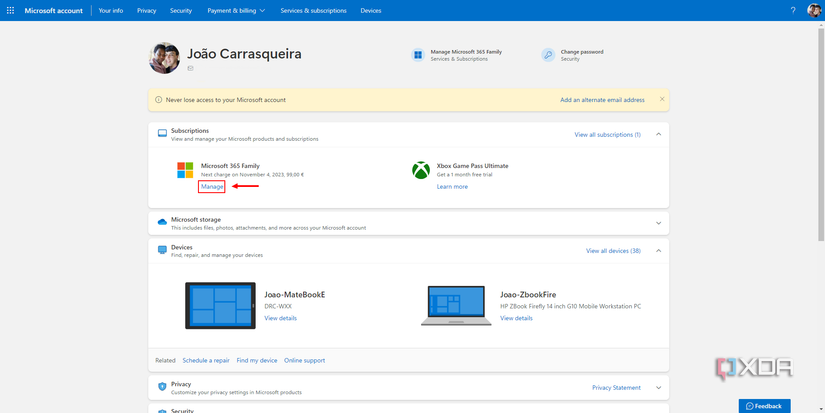The width and height of the screenshot is (825, 413).
Task: Click the help question mark icon
Action: click(x=793, y=10)
